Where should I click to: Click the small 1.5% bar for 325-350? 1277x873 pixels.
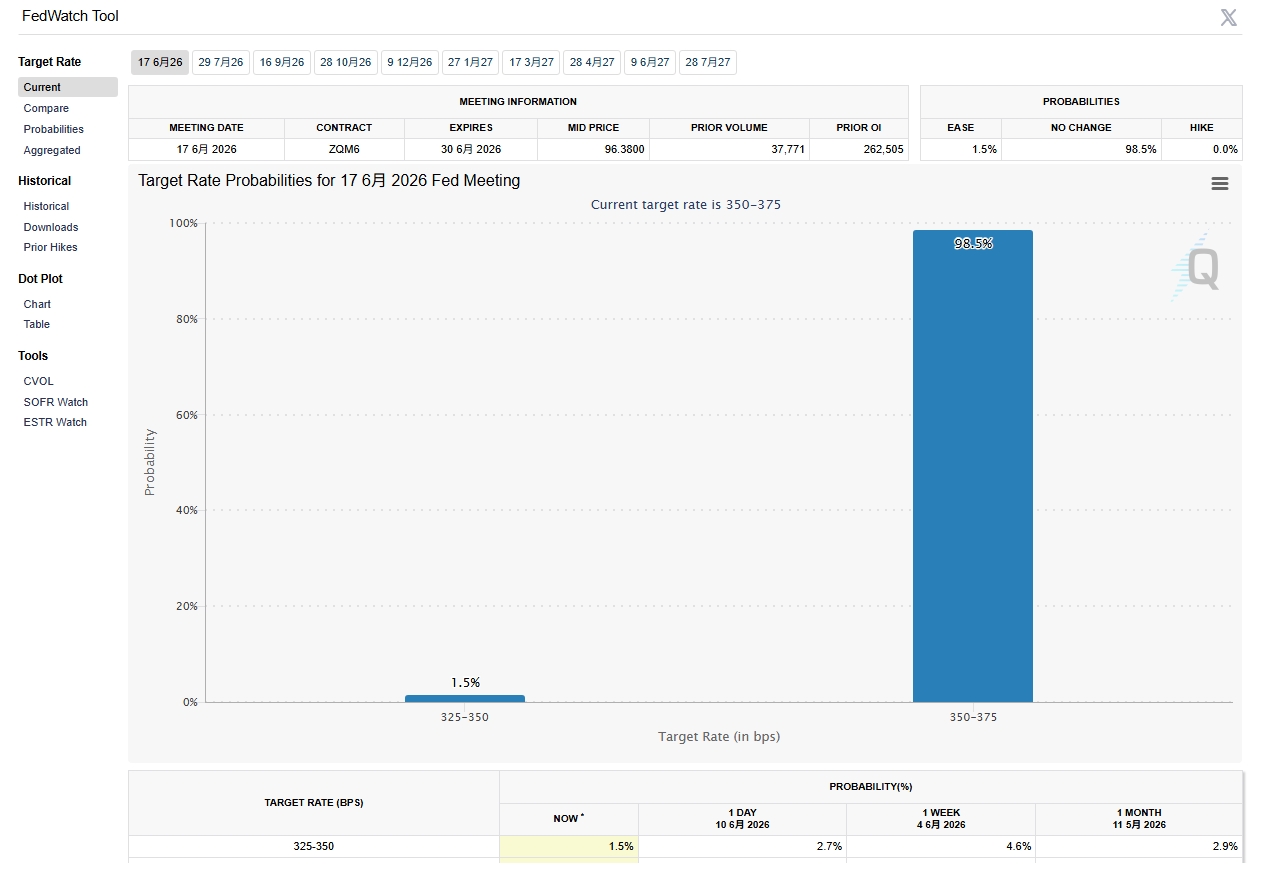[464, 698]
